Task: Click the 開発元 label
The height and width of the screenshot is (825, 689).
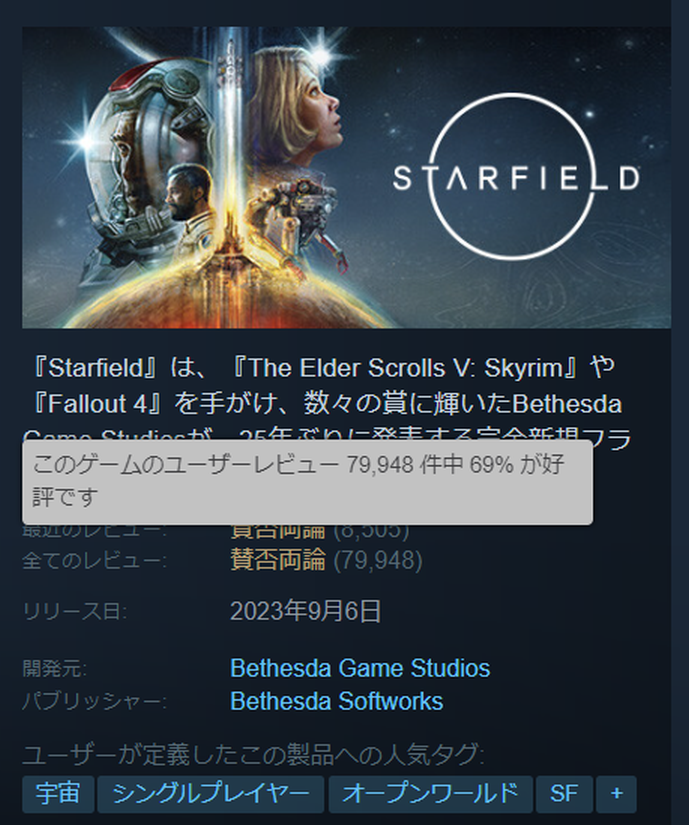Action: click(55, 669)
